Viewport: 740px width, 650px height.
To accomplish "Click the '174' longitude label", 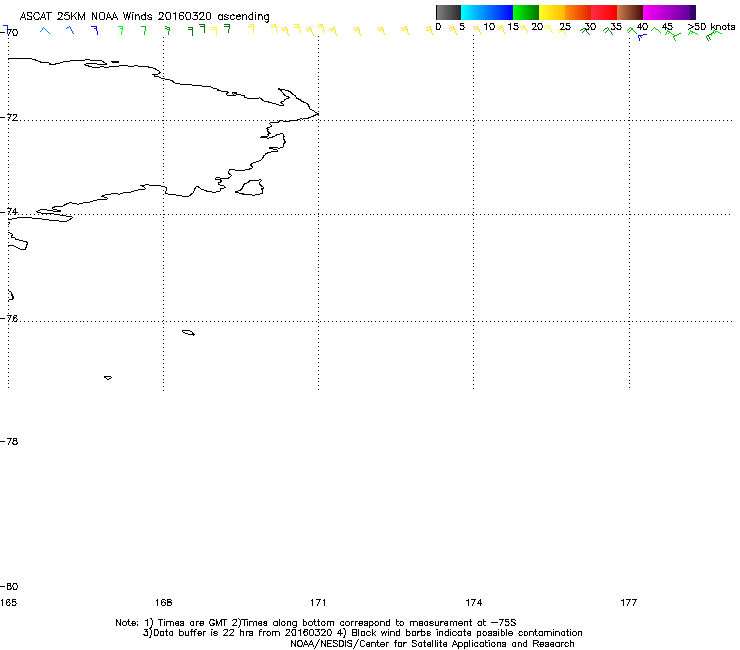I will tap(473, 603).
